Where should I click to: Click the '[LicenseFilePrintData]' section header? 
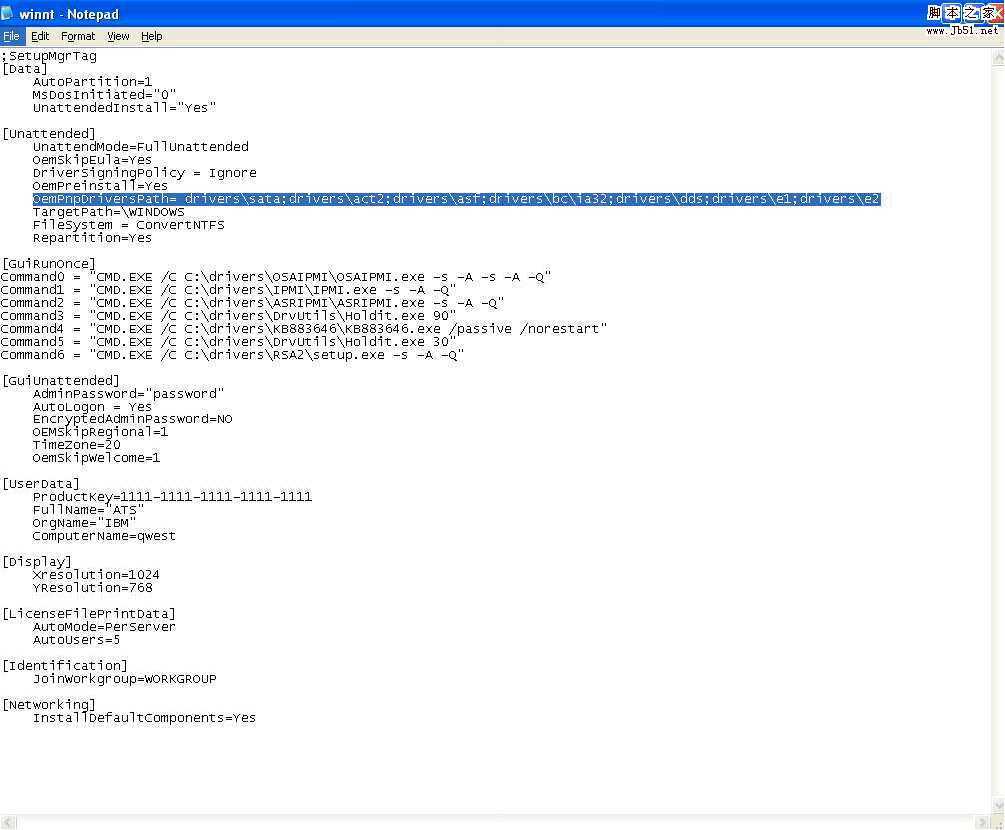click(x=88, y=614)
